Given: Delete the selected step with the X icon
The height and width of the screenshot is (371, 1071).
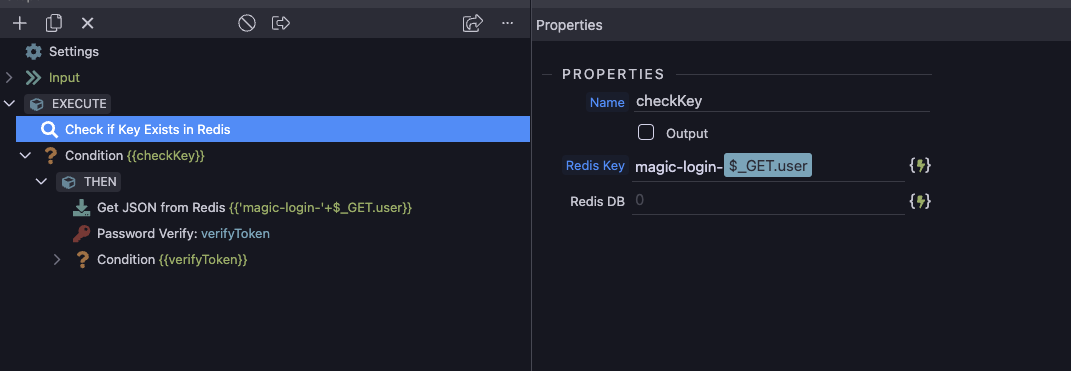Looking at the screenshot, I should click(87, 23).
